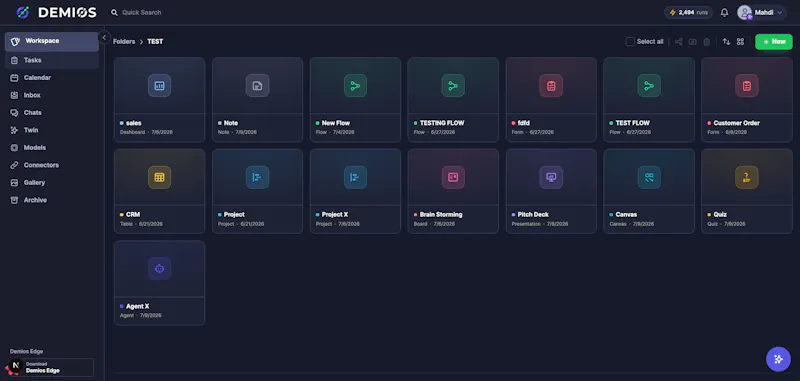Click the Quick Search magnifier icon
The image size is (800, 381).
[114, 13]
